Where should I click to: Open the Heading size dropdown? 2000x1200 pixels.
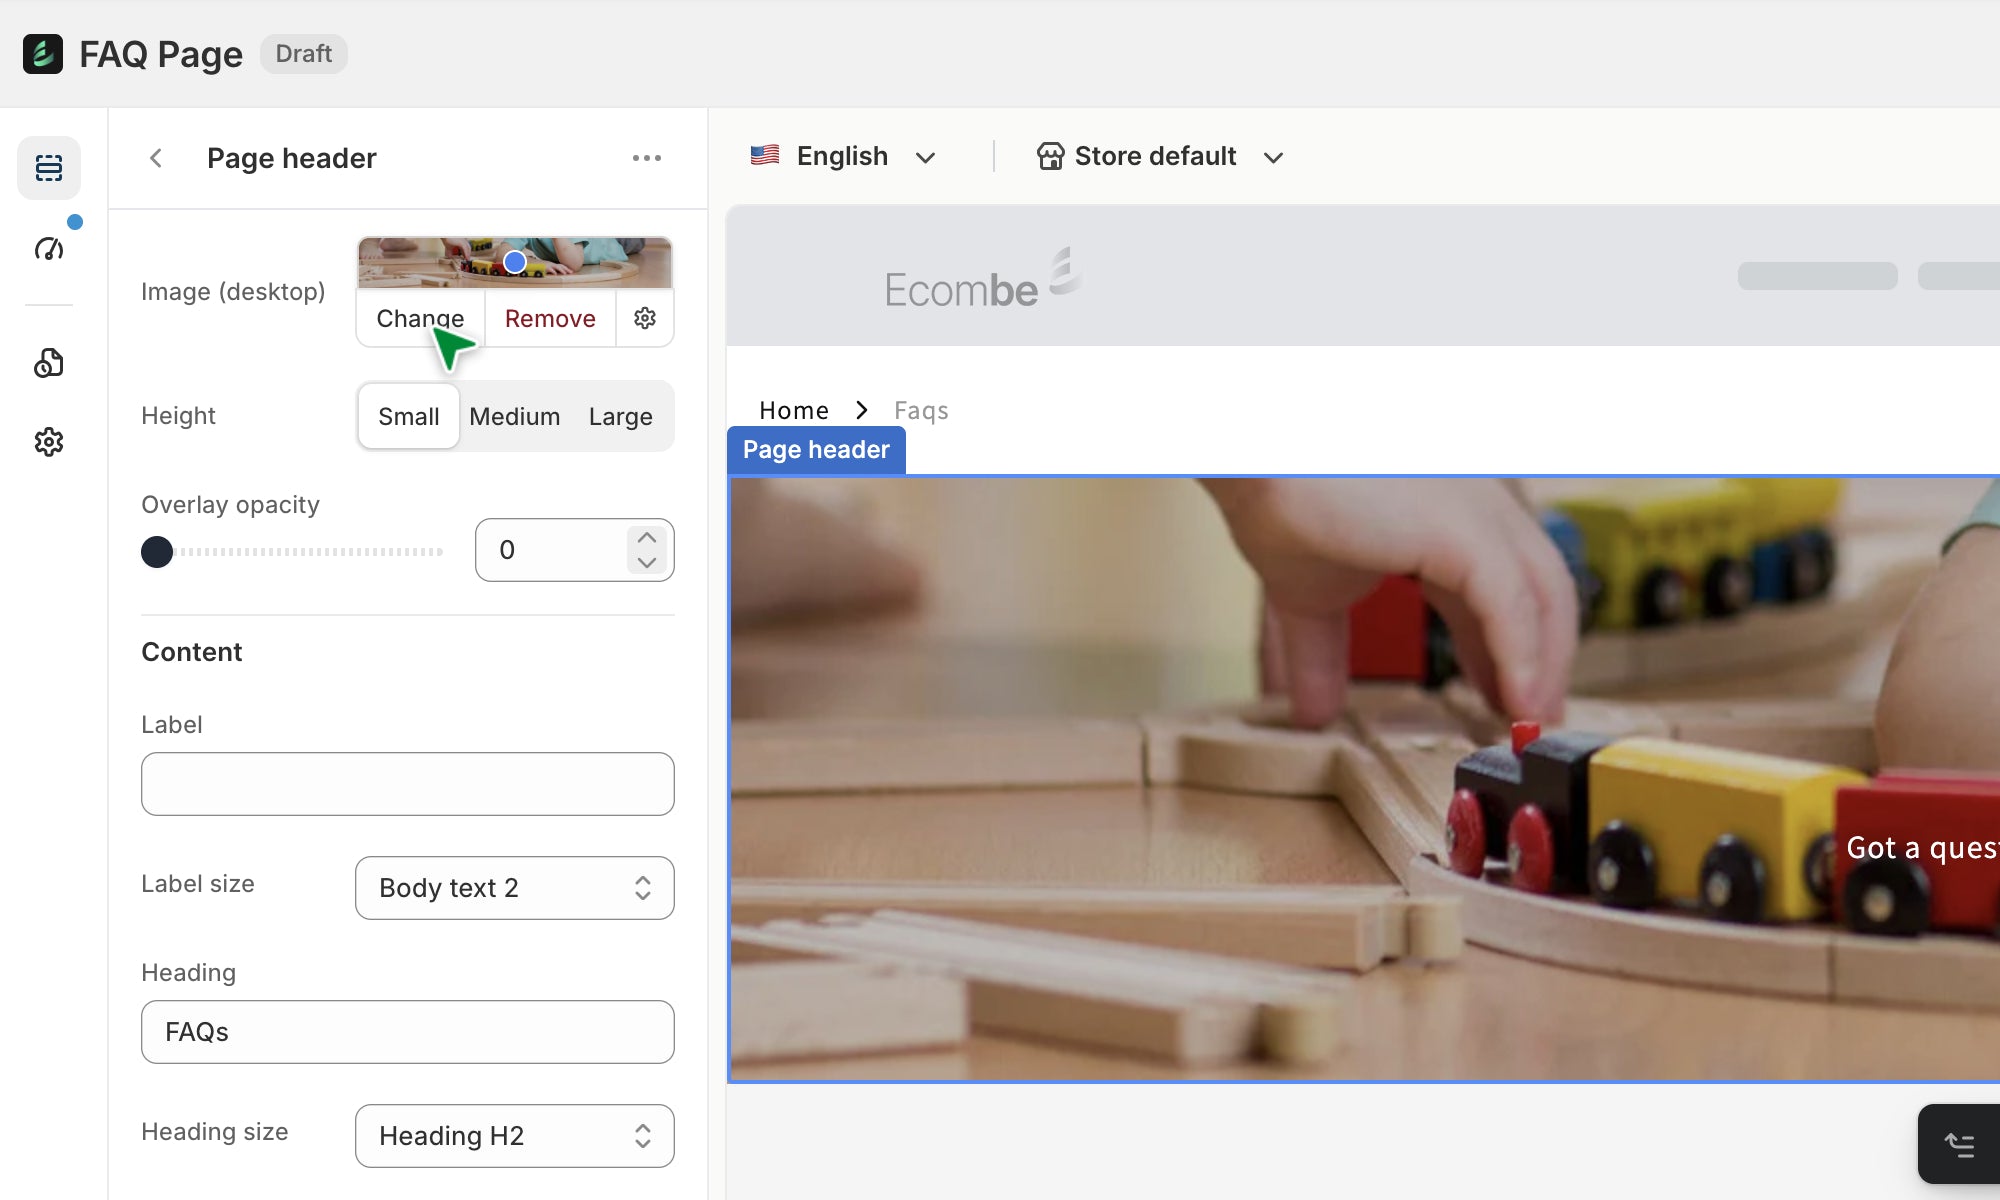coord(514,1136)
